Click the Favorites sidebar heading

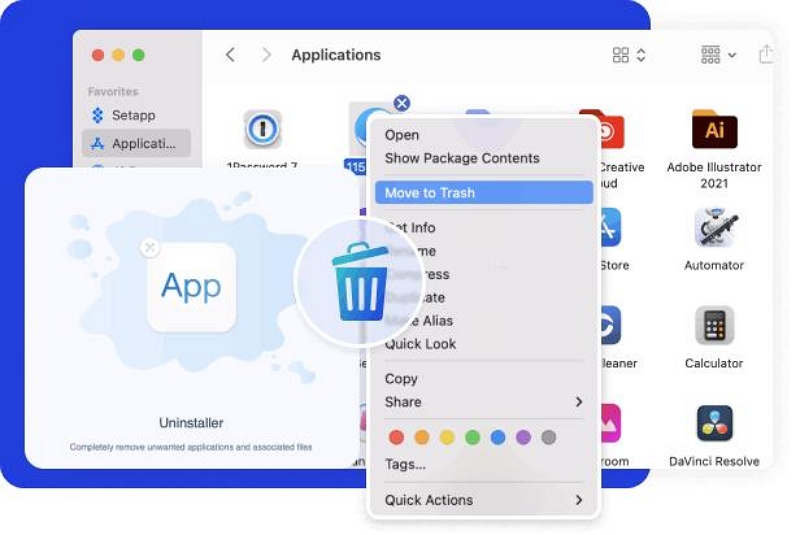point(113,92)
